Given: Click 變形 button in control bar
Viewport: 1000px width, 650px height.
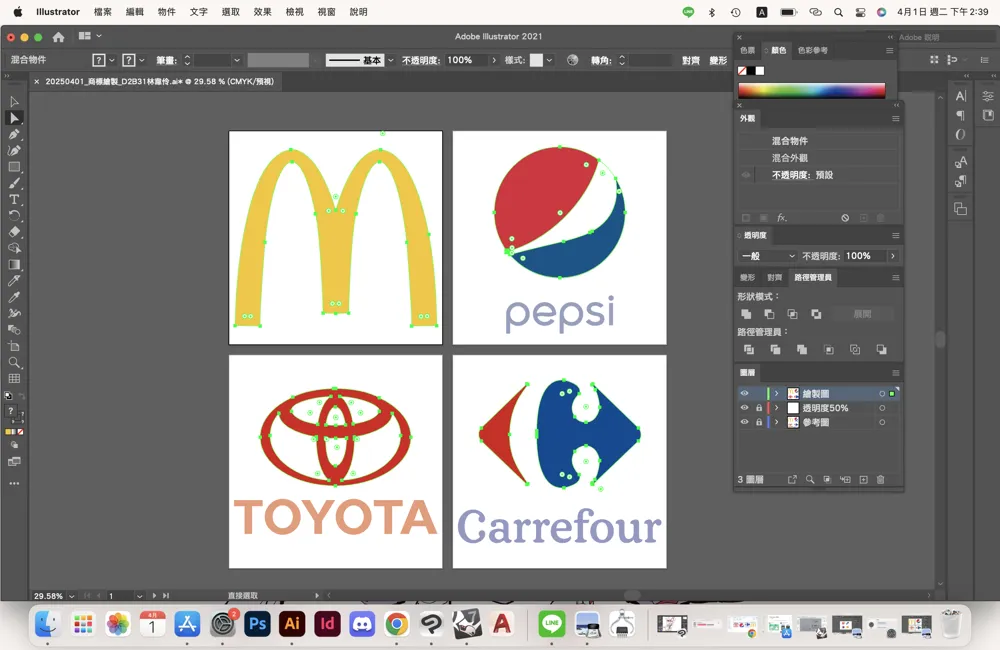Looking at the screenshot, I should 718,60.
